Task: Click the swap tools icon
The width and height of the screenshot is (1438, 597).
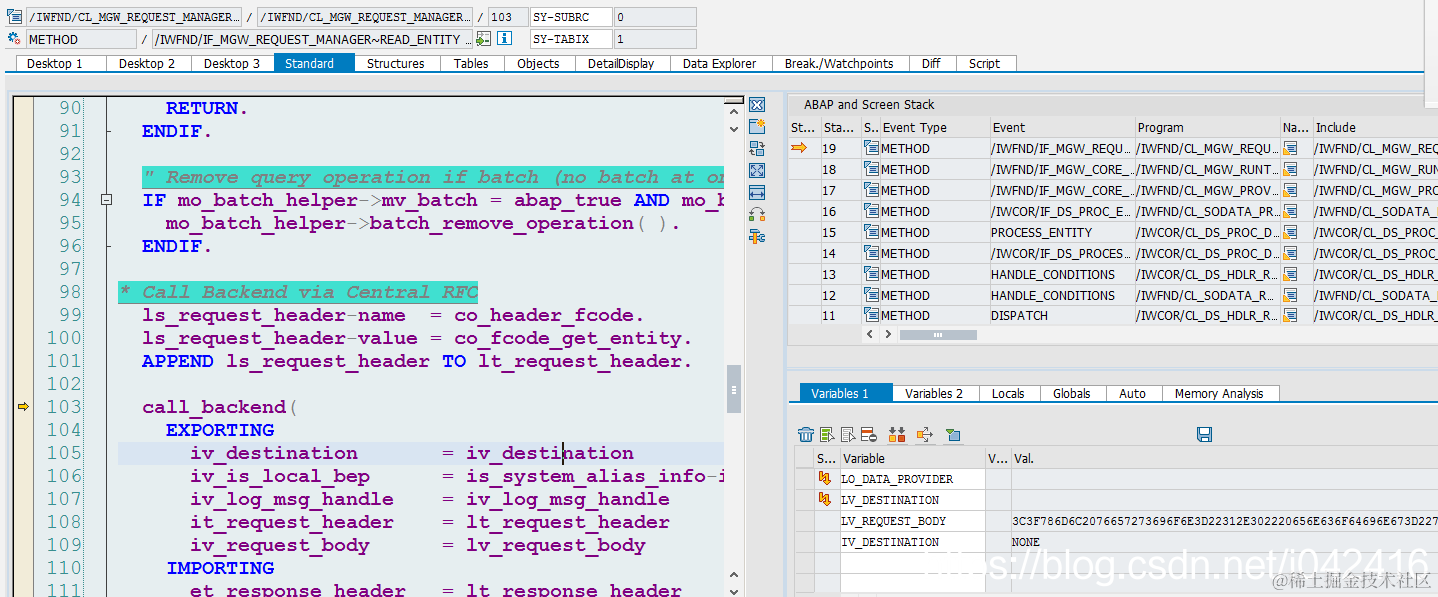Action: [x=757, y=215]
